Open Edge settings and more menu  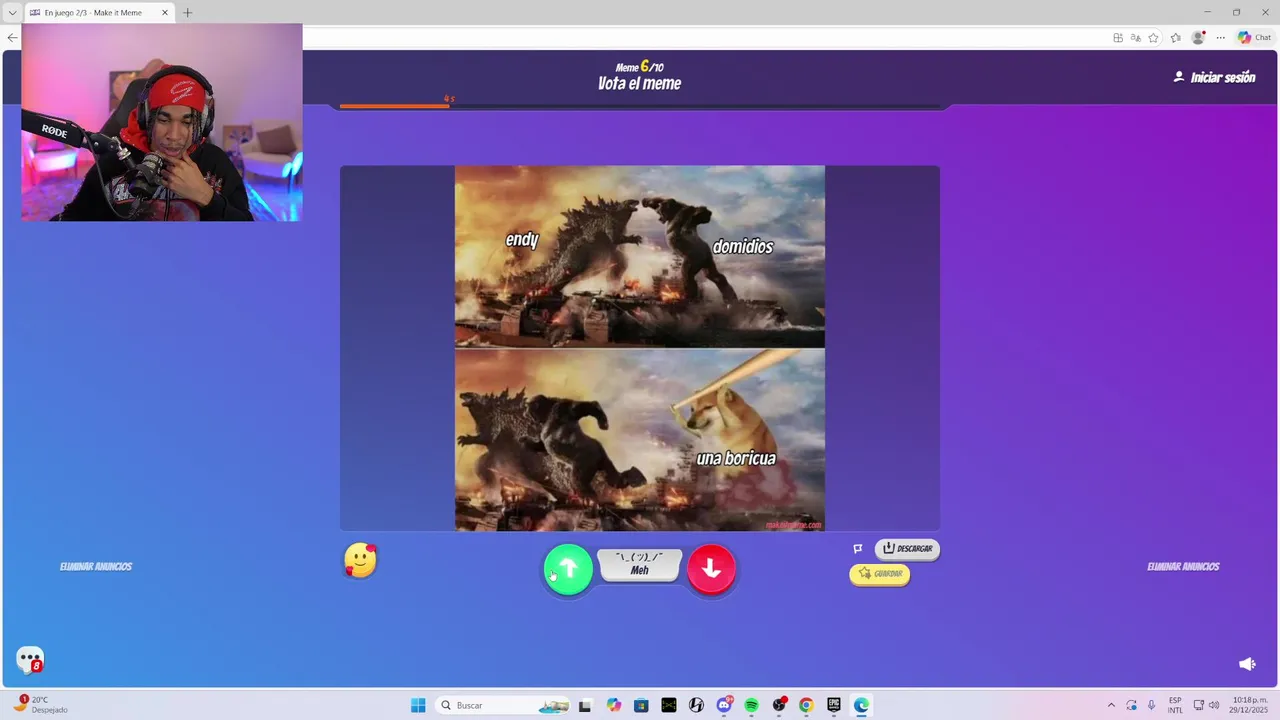tap(1220, 38)
